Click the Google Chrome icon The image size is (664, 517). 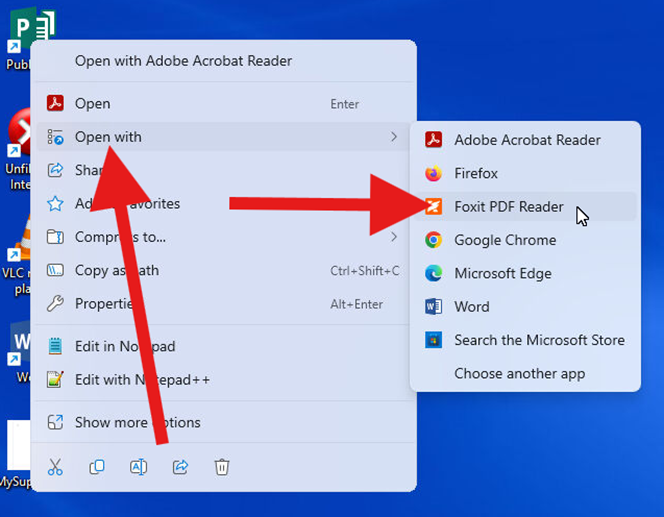pyautogui.click(x=433, y=240)
